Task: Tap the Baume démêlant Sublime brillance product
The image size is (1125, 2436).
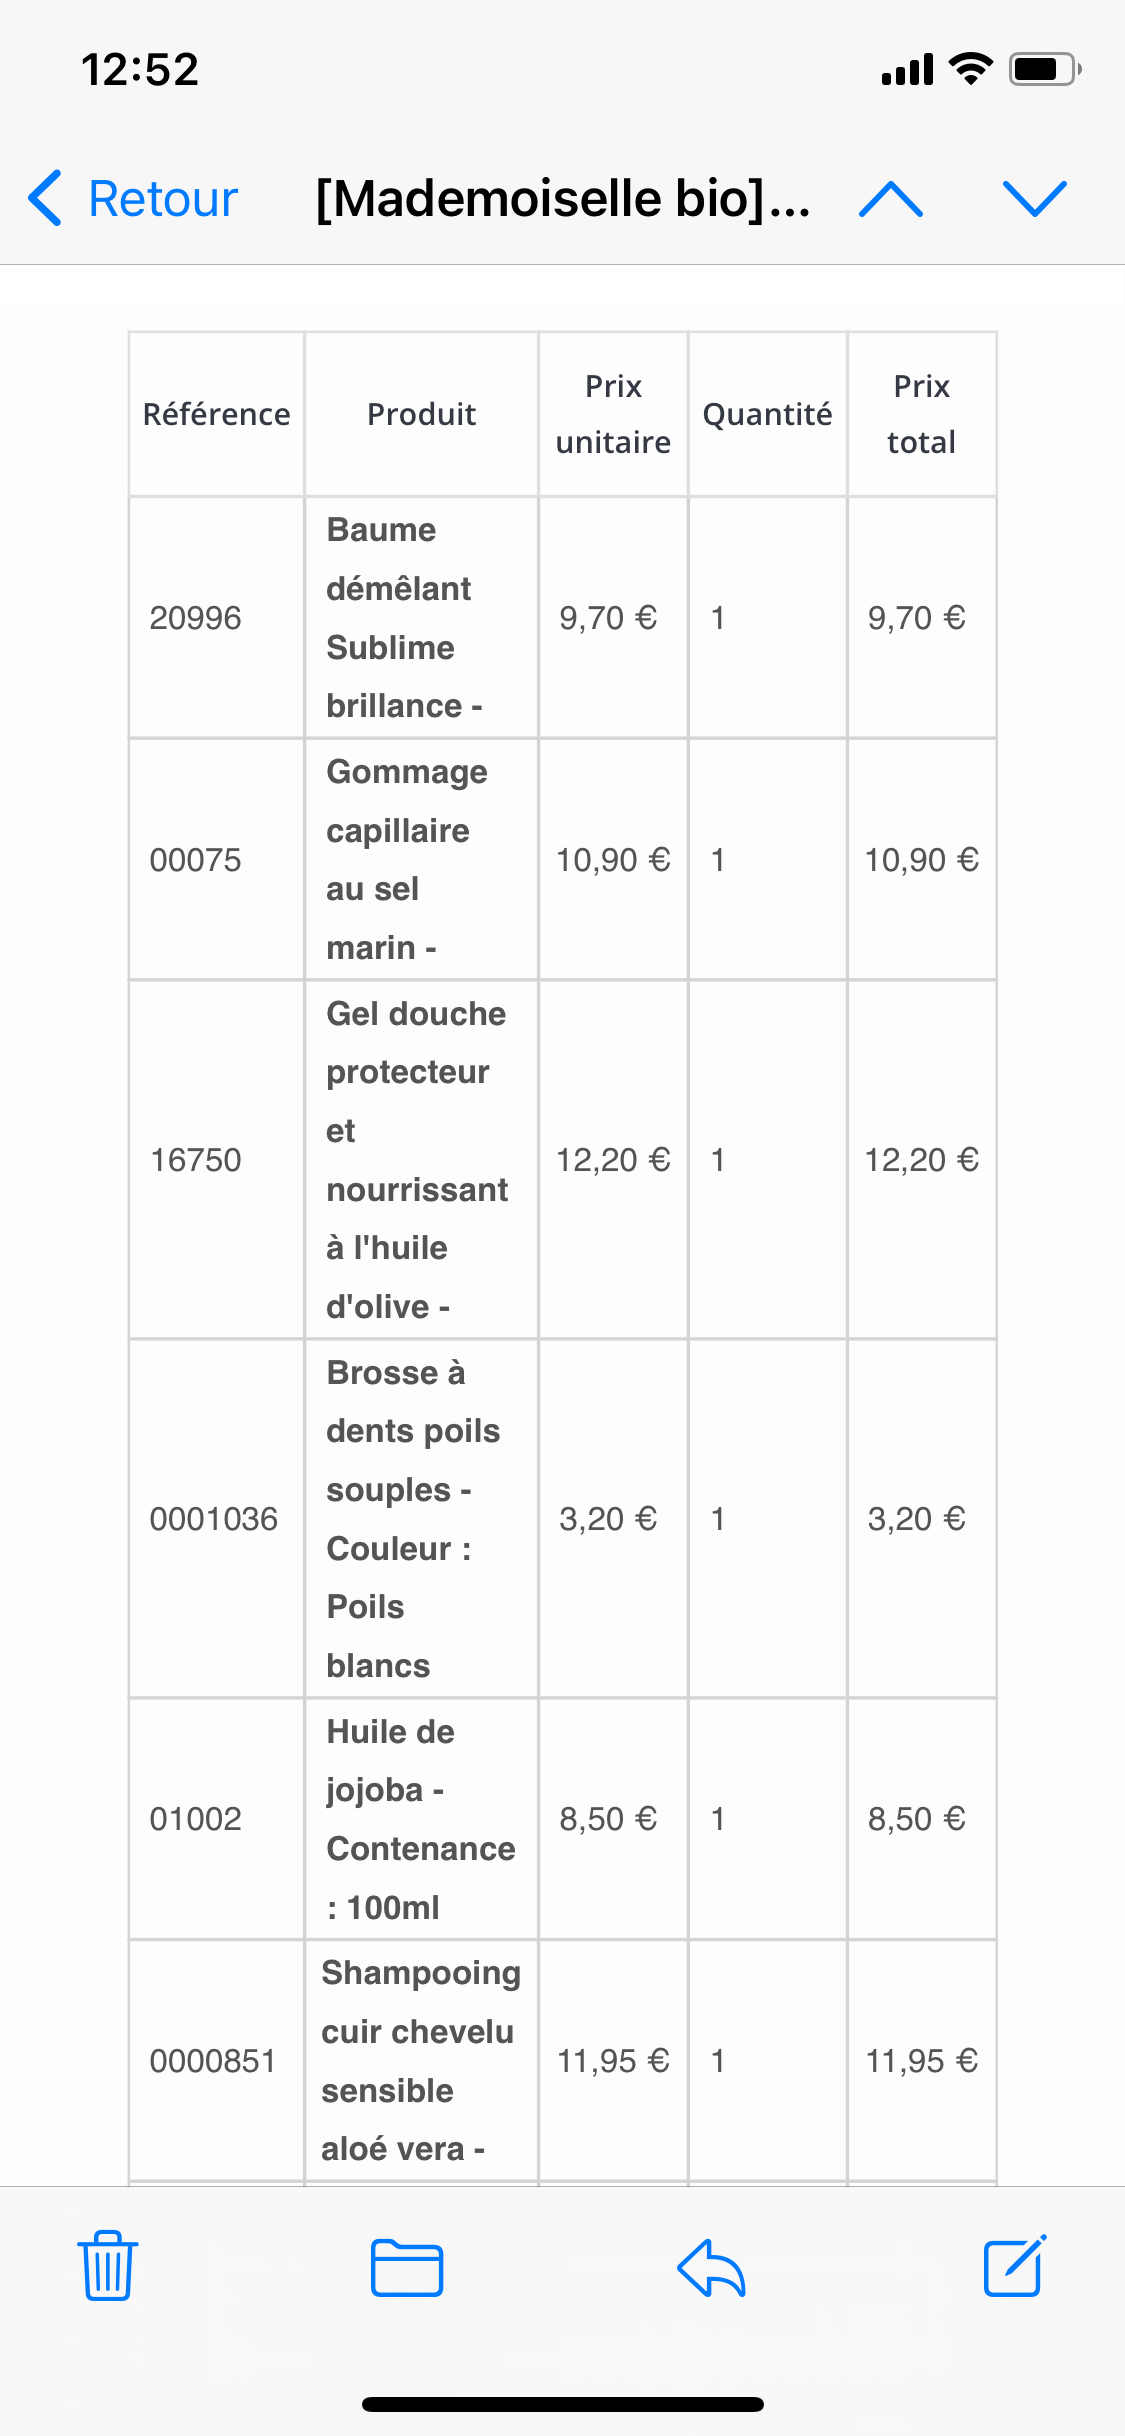Action: click(x=404, y=618)
